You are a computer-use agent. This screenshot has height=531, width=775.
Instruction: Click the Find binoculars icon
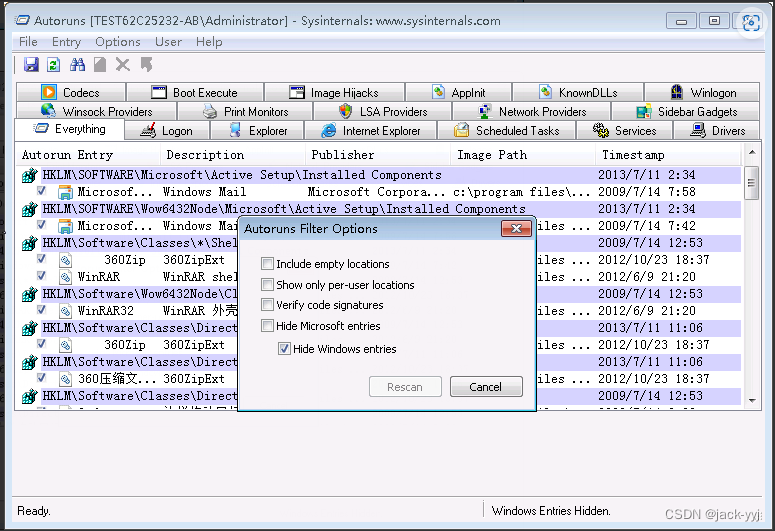point(77,65)
